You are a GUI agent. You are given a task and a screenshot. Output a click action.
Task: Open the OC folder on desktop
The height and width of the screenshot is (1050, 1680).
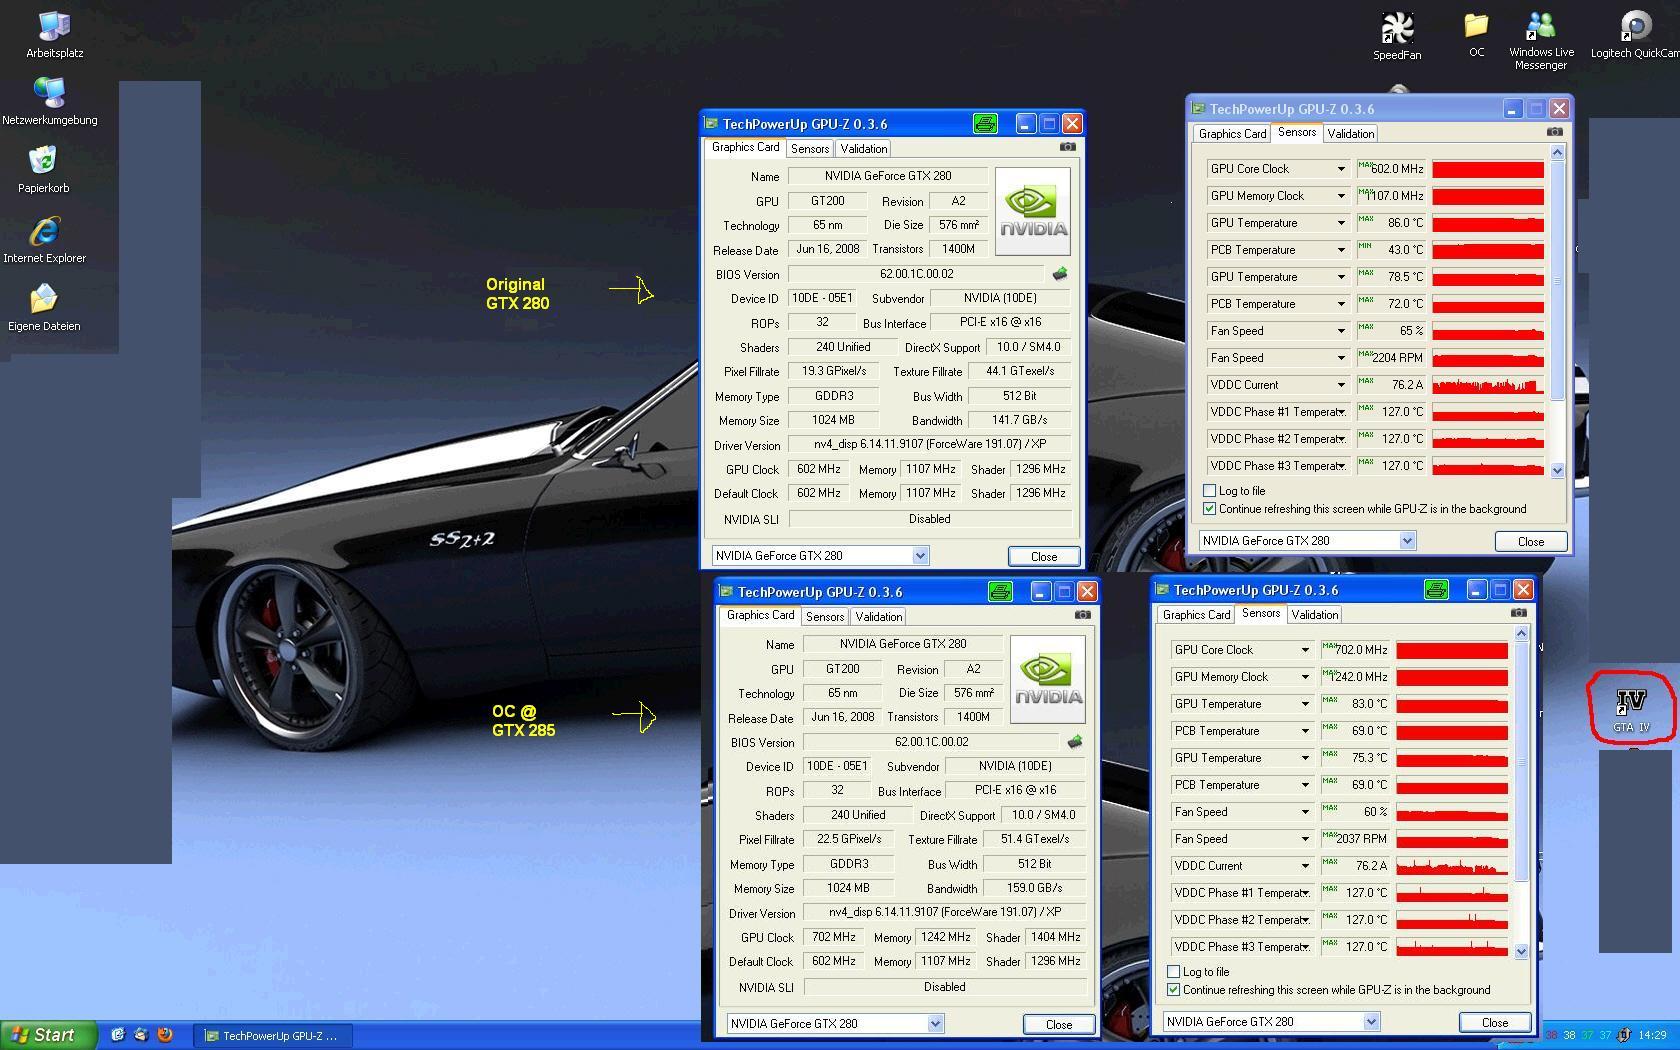tap(1476, 34)
